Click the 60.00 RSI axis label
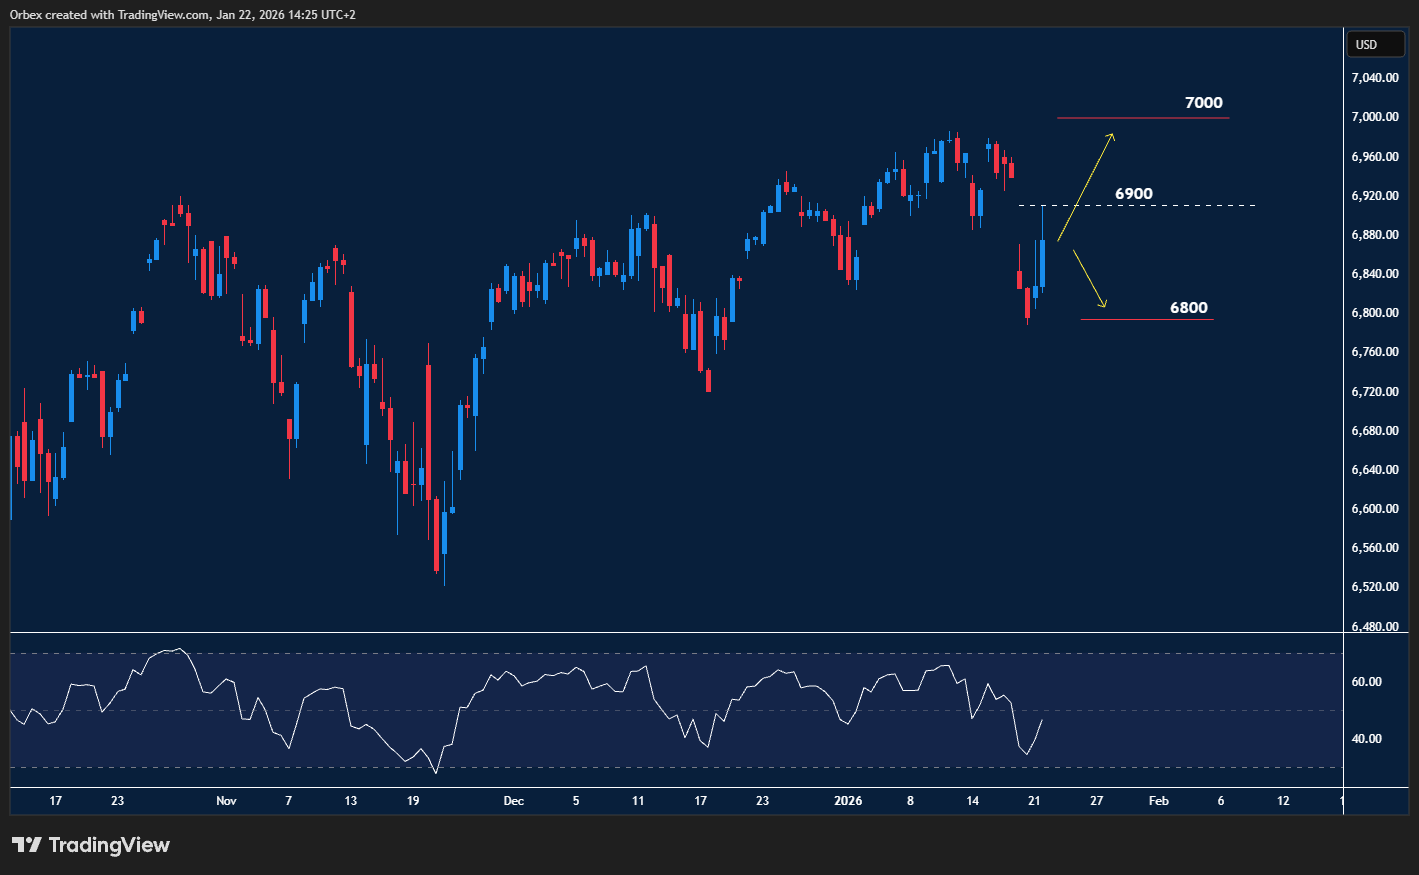This screenshot has height=875, width=1419. tap(1366, 682)
